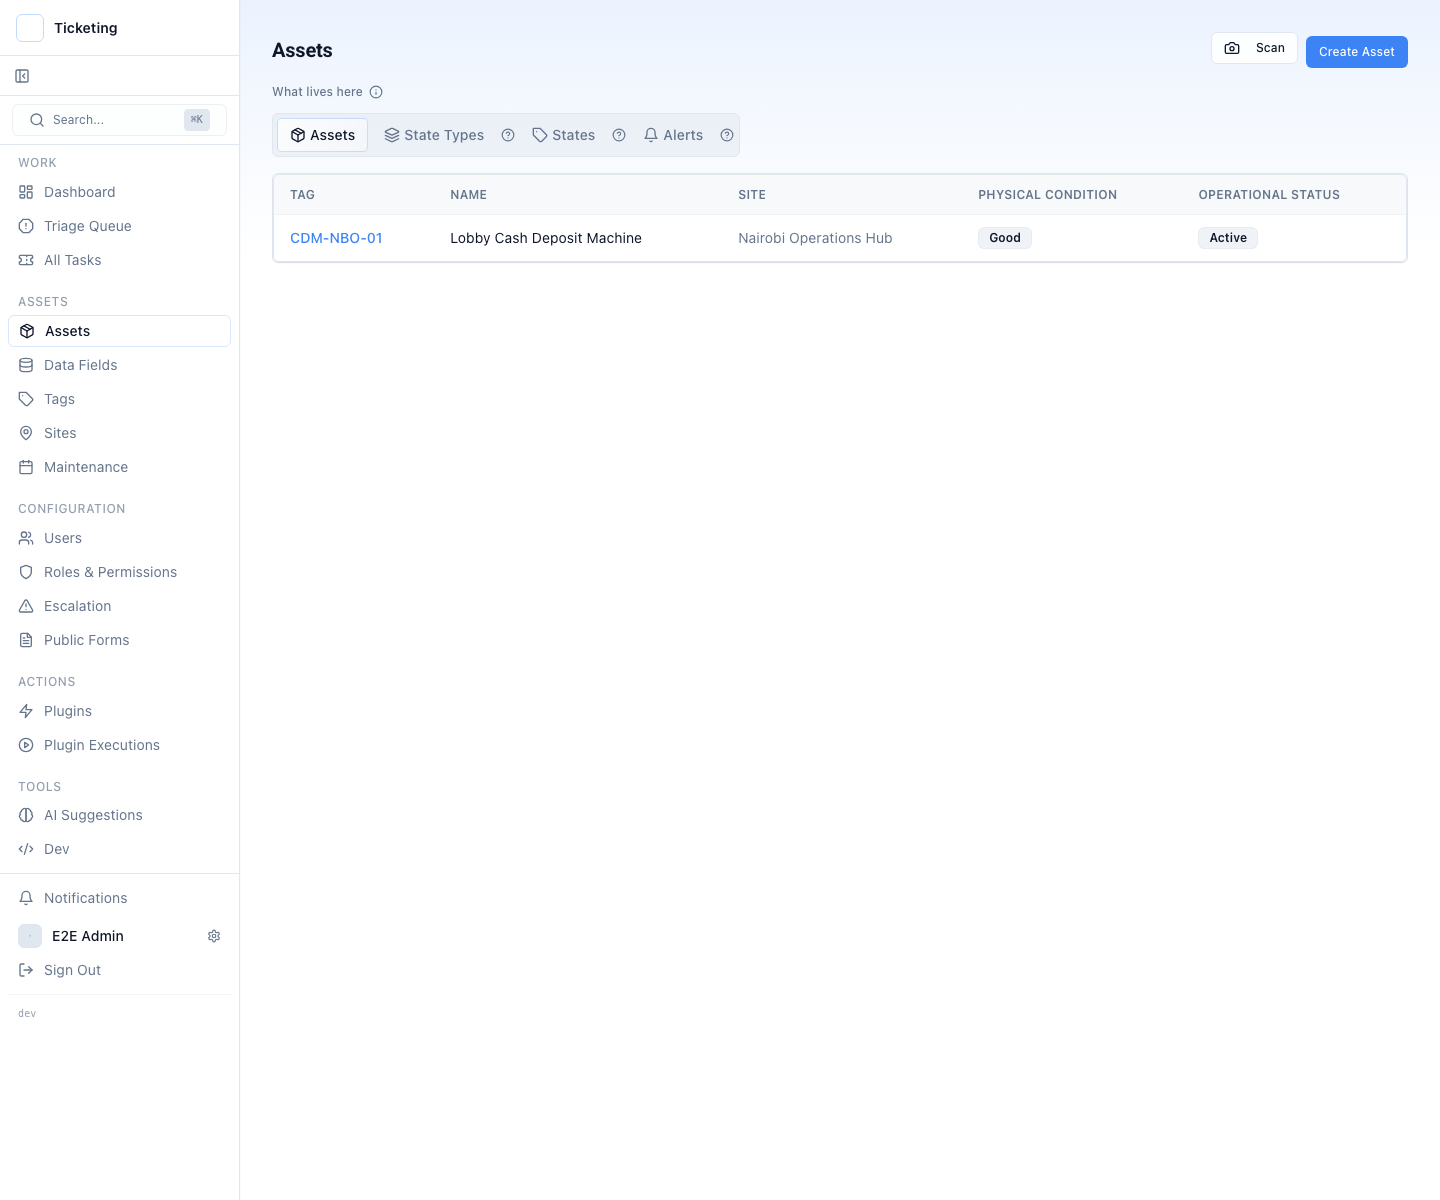Click Sign Out

click(x=119, y=970)
